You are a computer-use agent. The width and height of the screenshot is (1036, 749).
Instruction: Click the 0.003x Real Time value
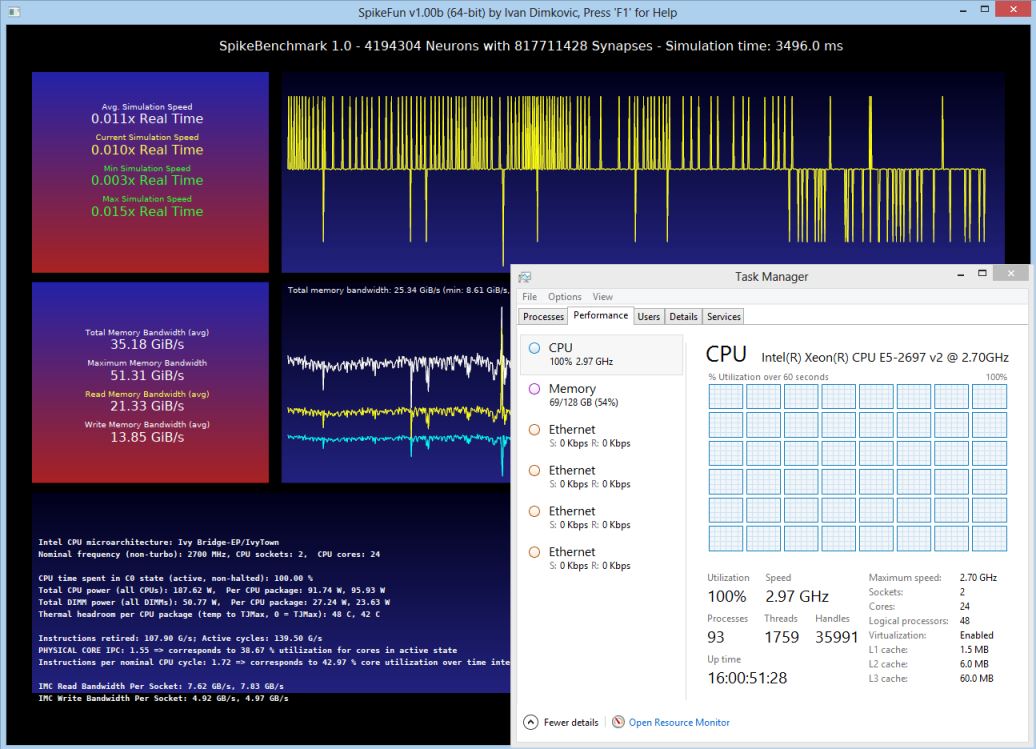point(147,180)
